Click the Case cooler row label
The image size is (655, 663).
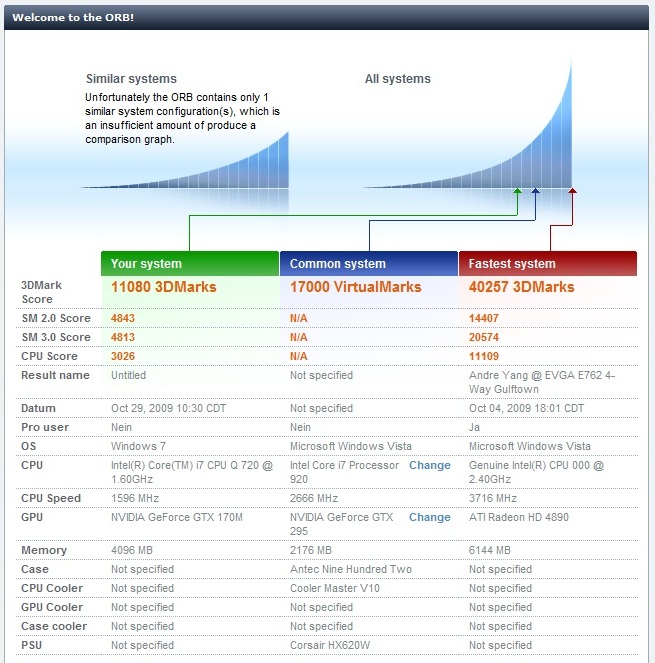[x=54, y=627]
